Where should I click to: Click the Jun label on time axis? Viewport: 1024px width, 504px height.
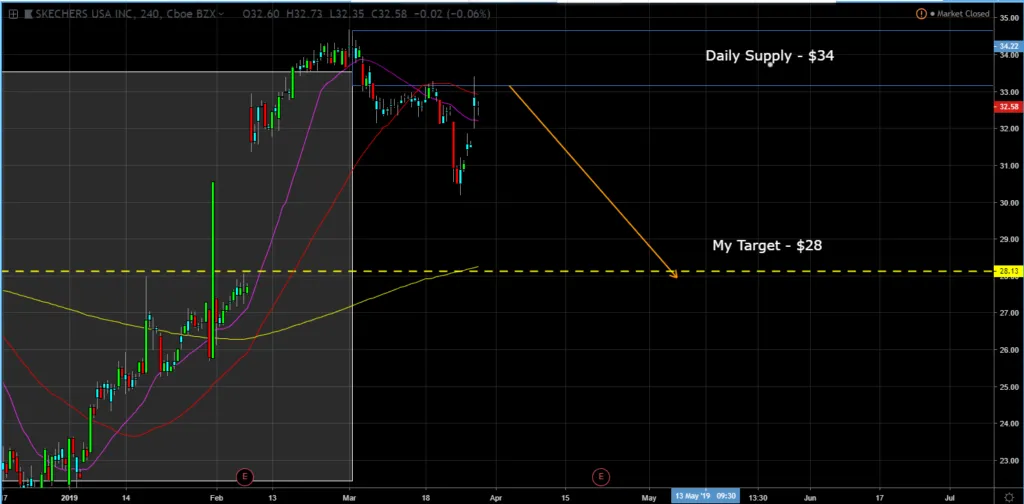810,496
